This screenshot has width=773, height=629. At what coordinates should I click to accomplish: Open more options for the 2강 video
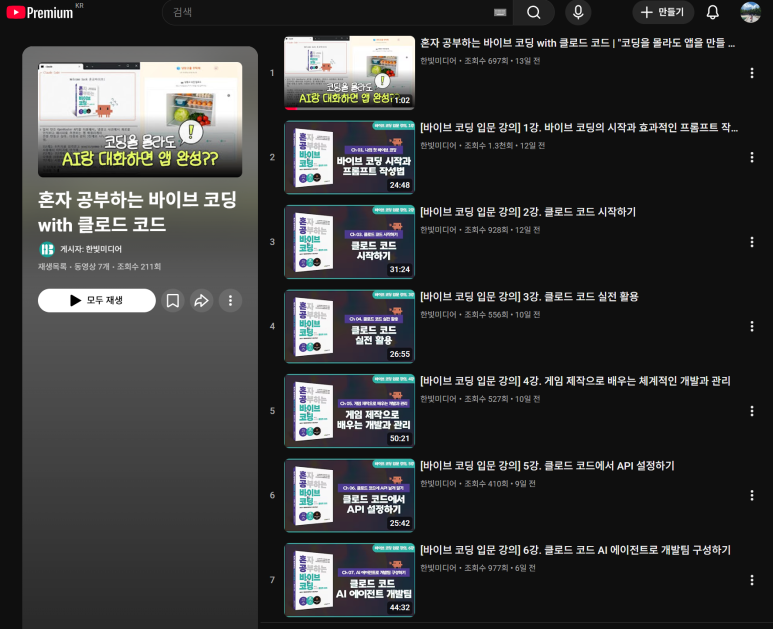click(751, 242)
